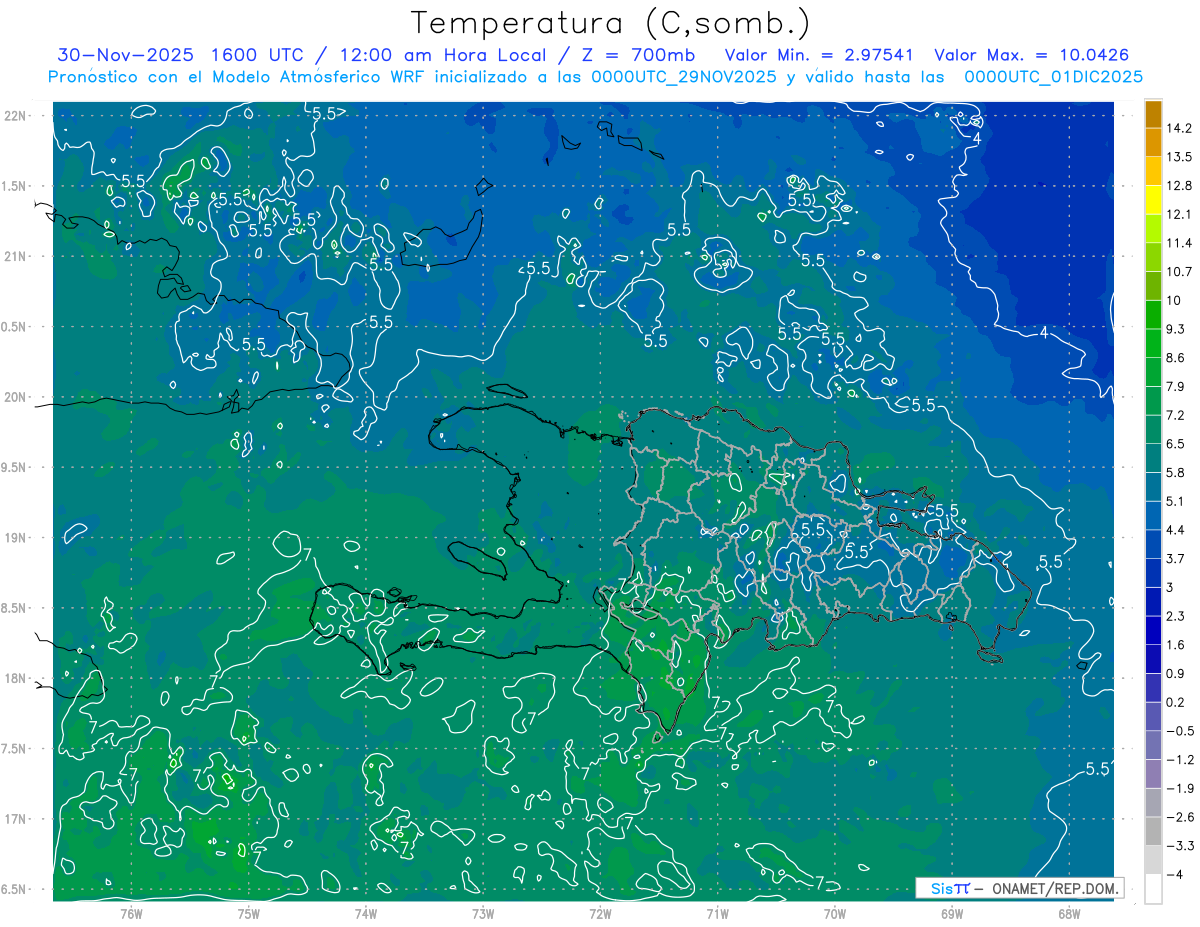
Task: Click the '20N' latitude axis label
Action: click(15, 397)
